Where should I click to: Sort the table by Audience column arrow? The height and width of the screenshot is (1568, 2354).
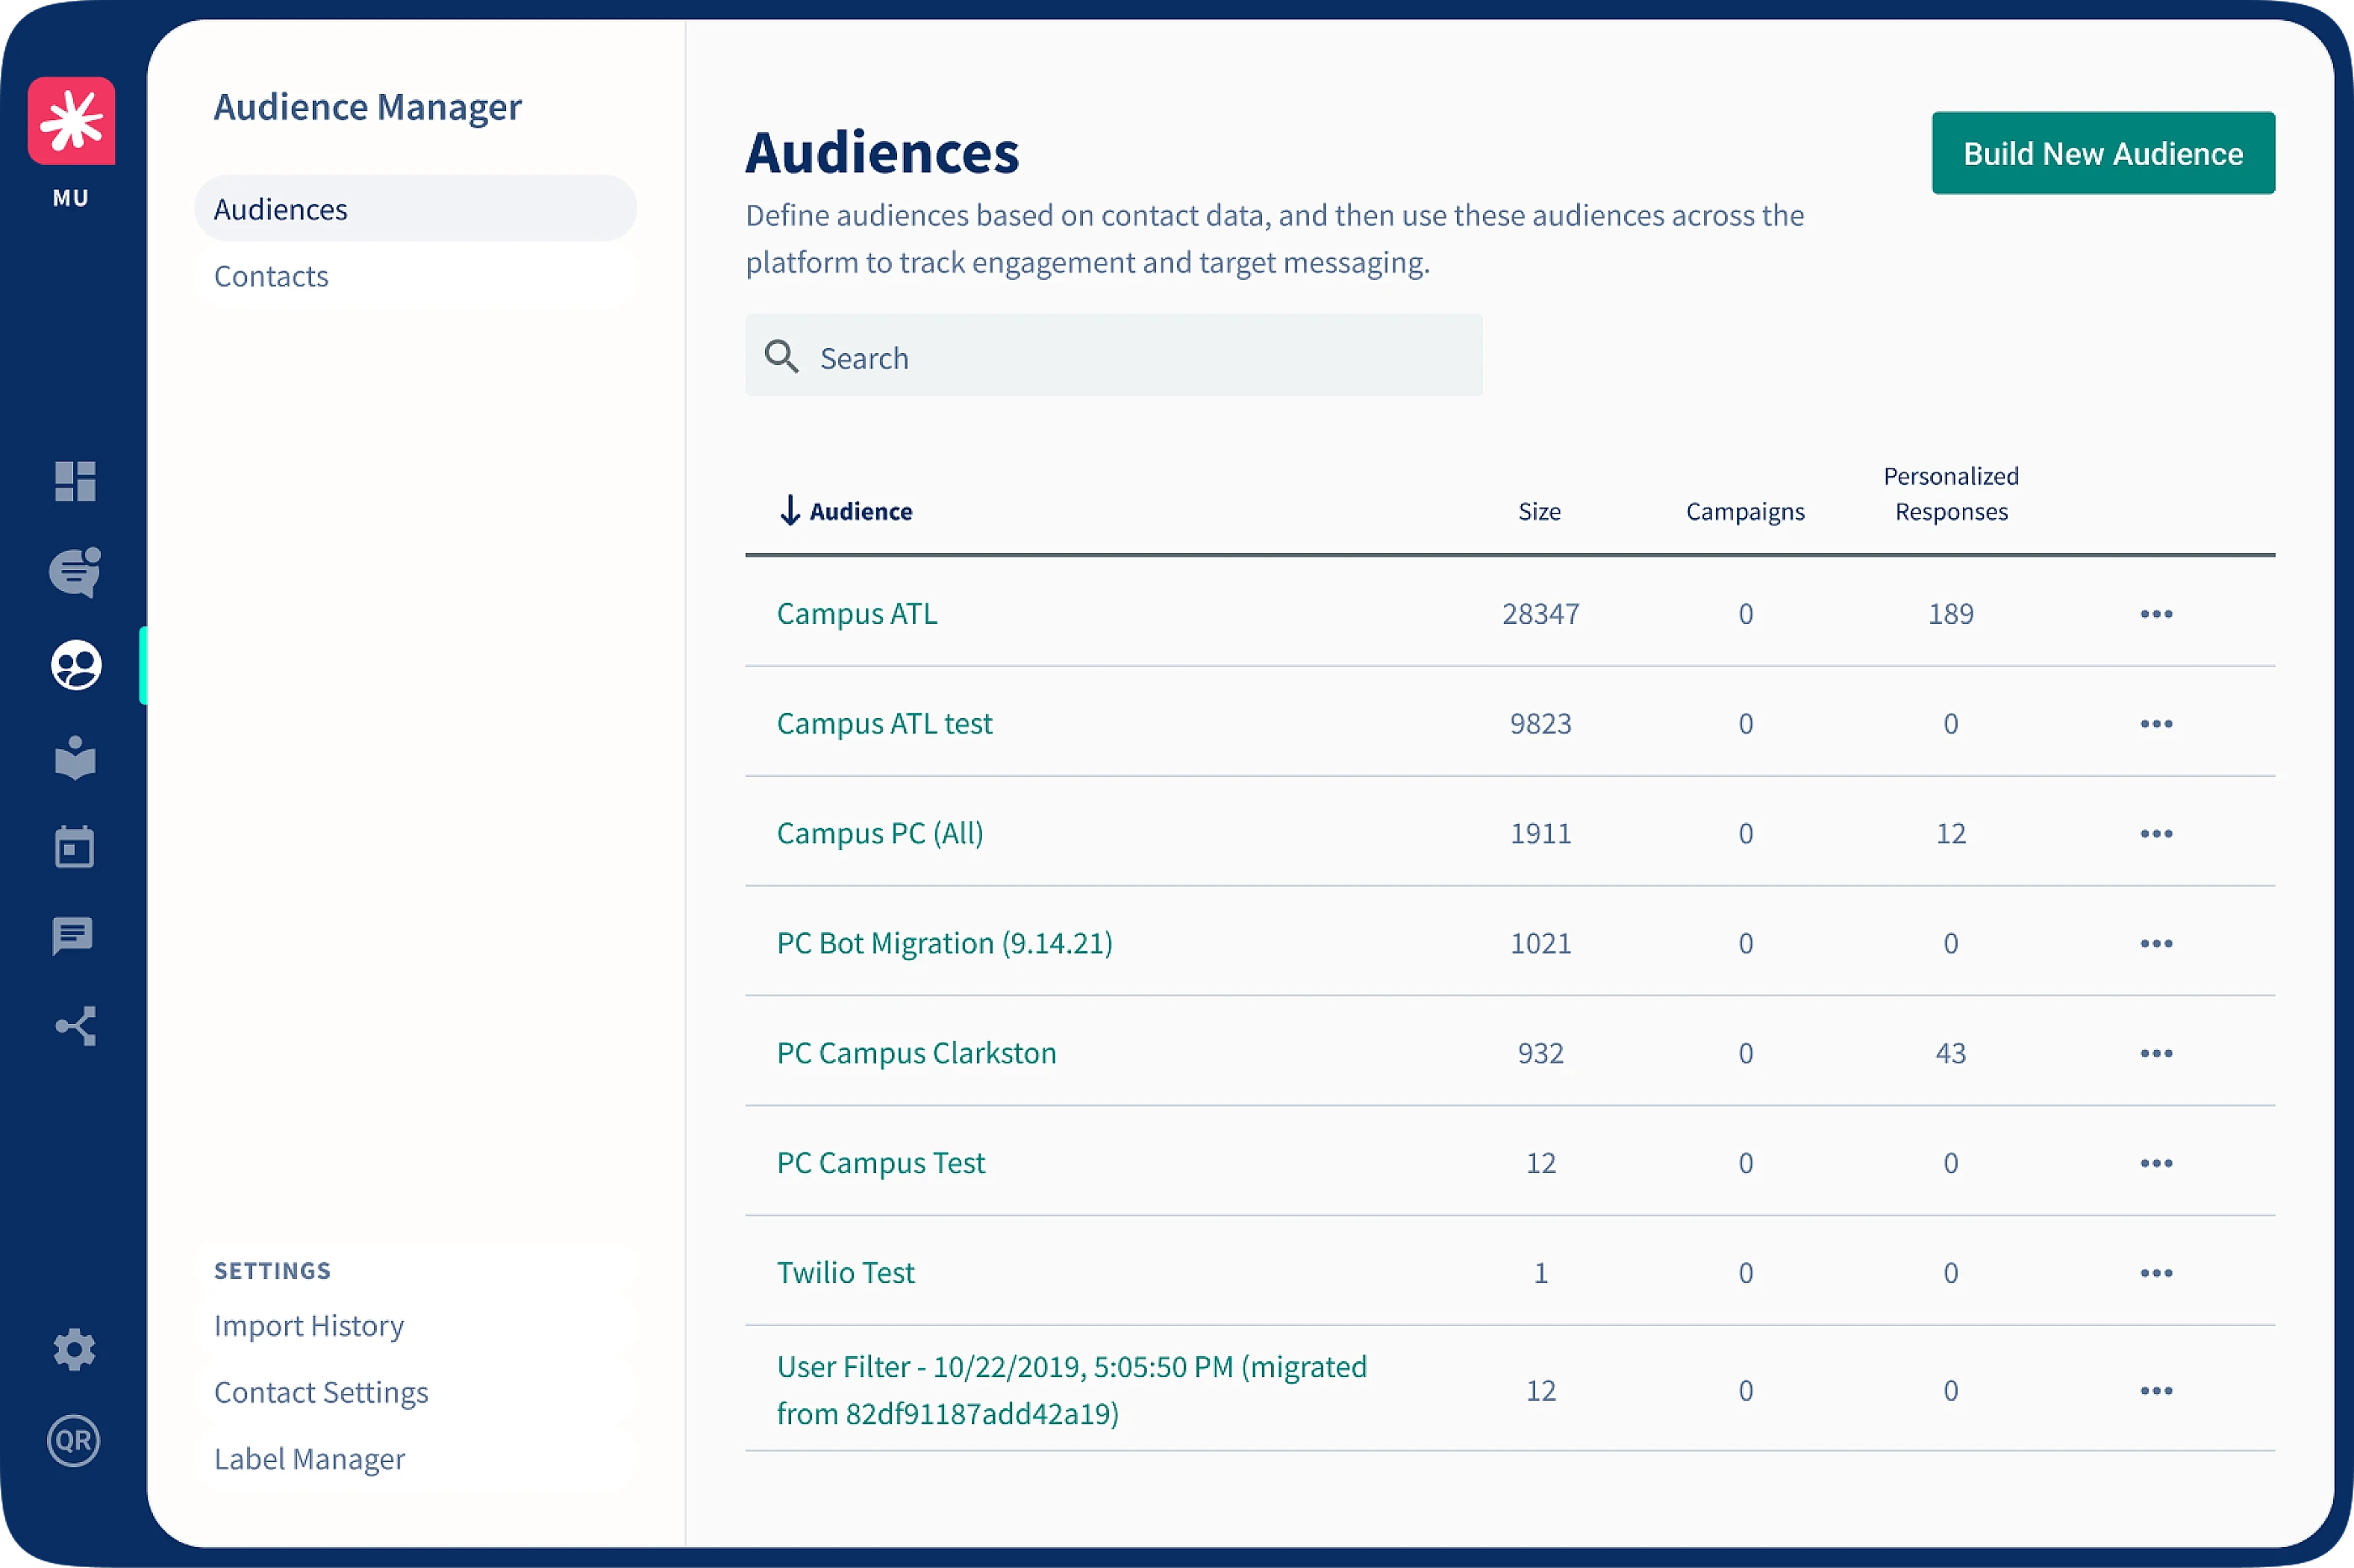(x=790, y=511)
